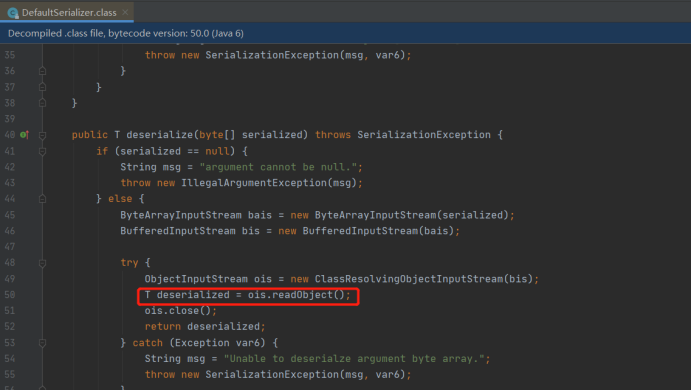Click return deserialized statement

point(205,326)
